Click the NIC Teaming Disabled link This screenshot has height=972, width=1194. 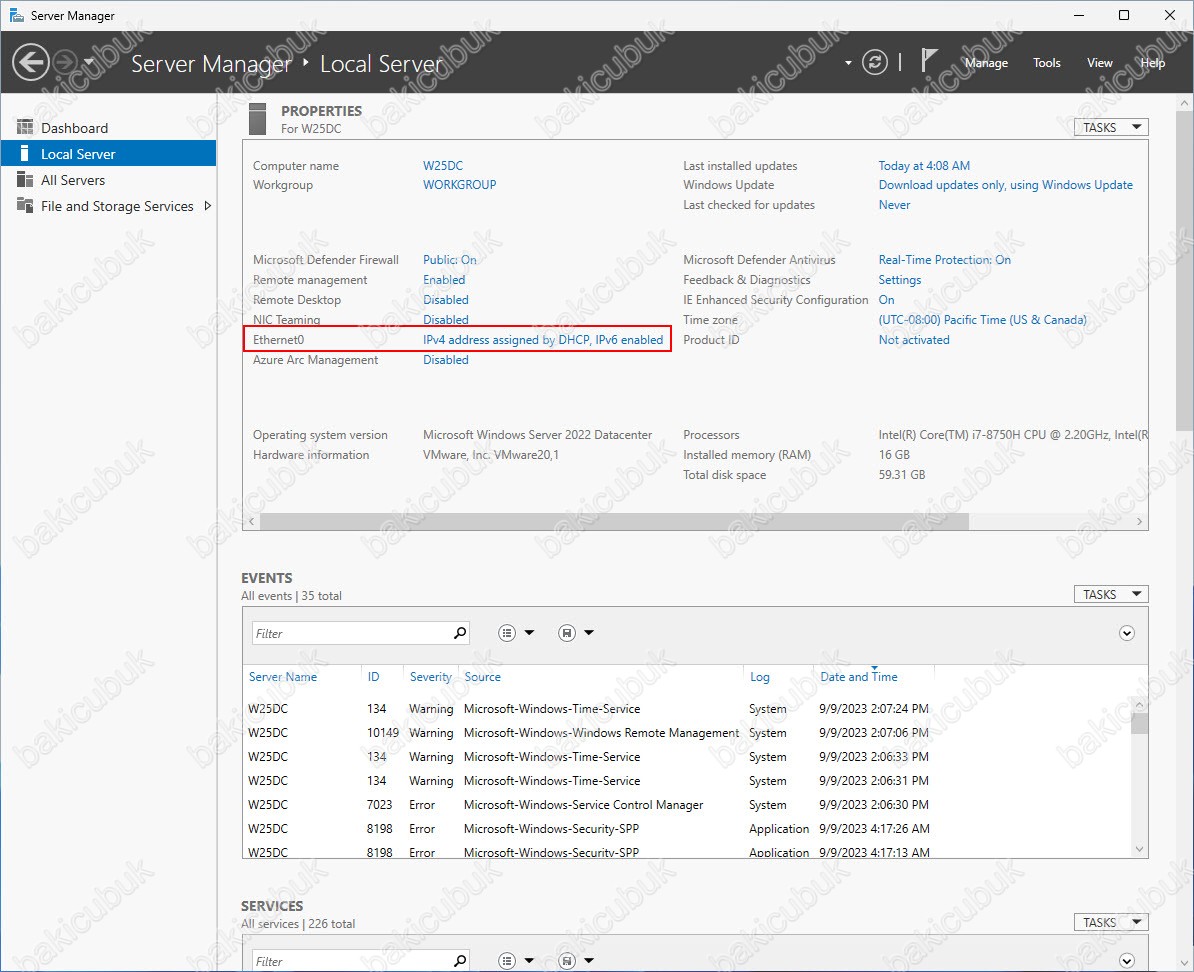click(445, 319)
